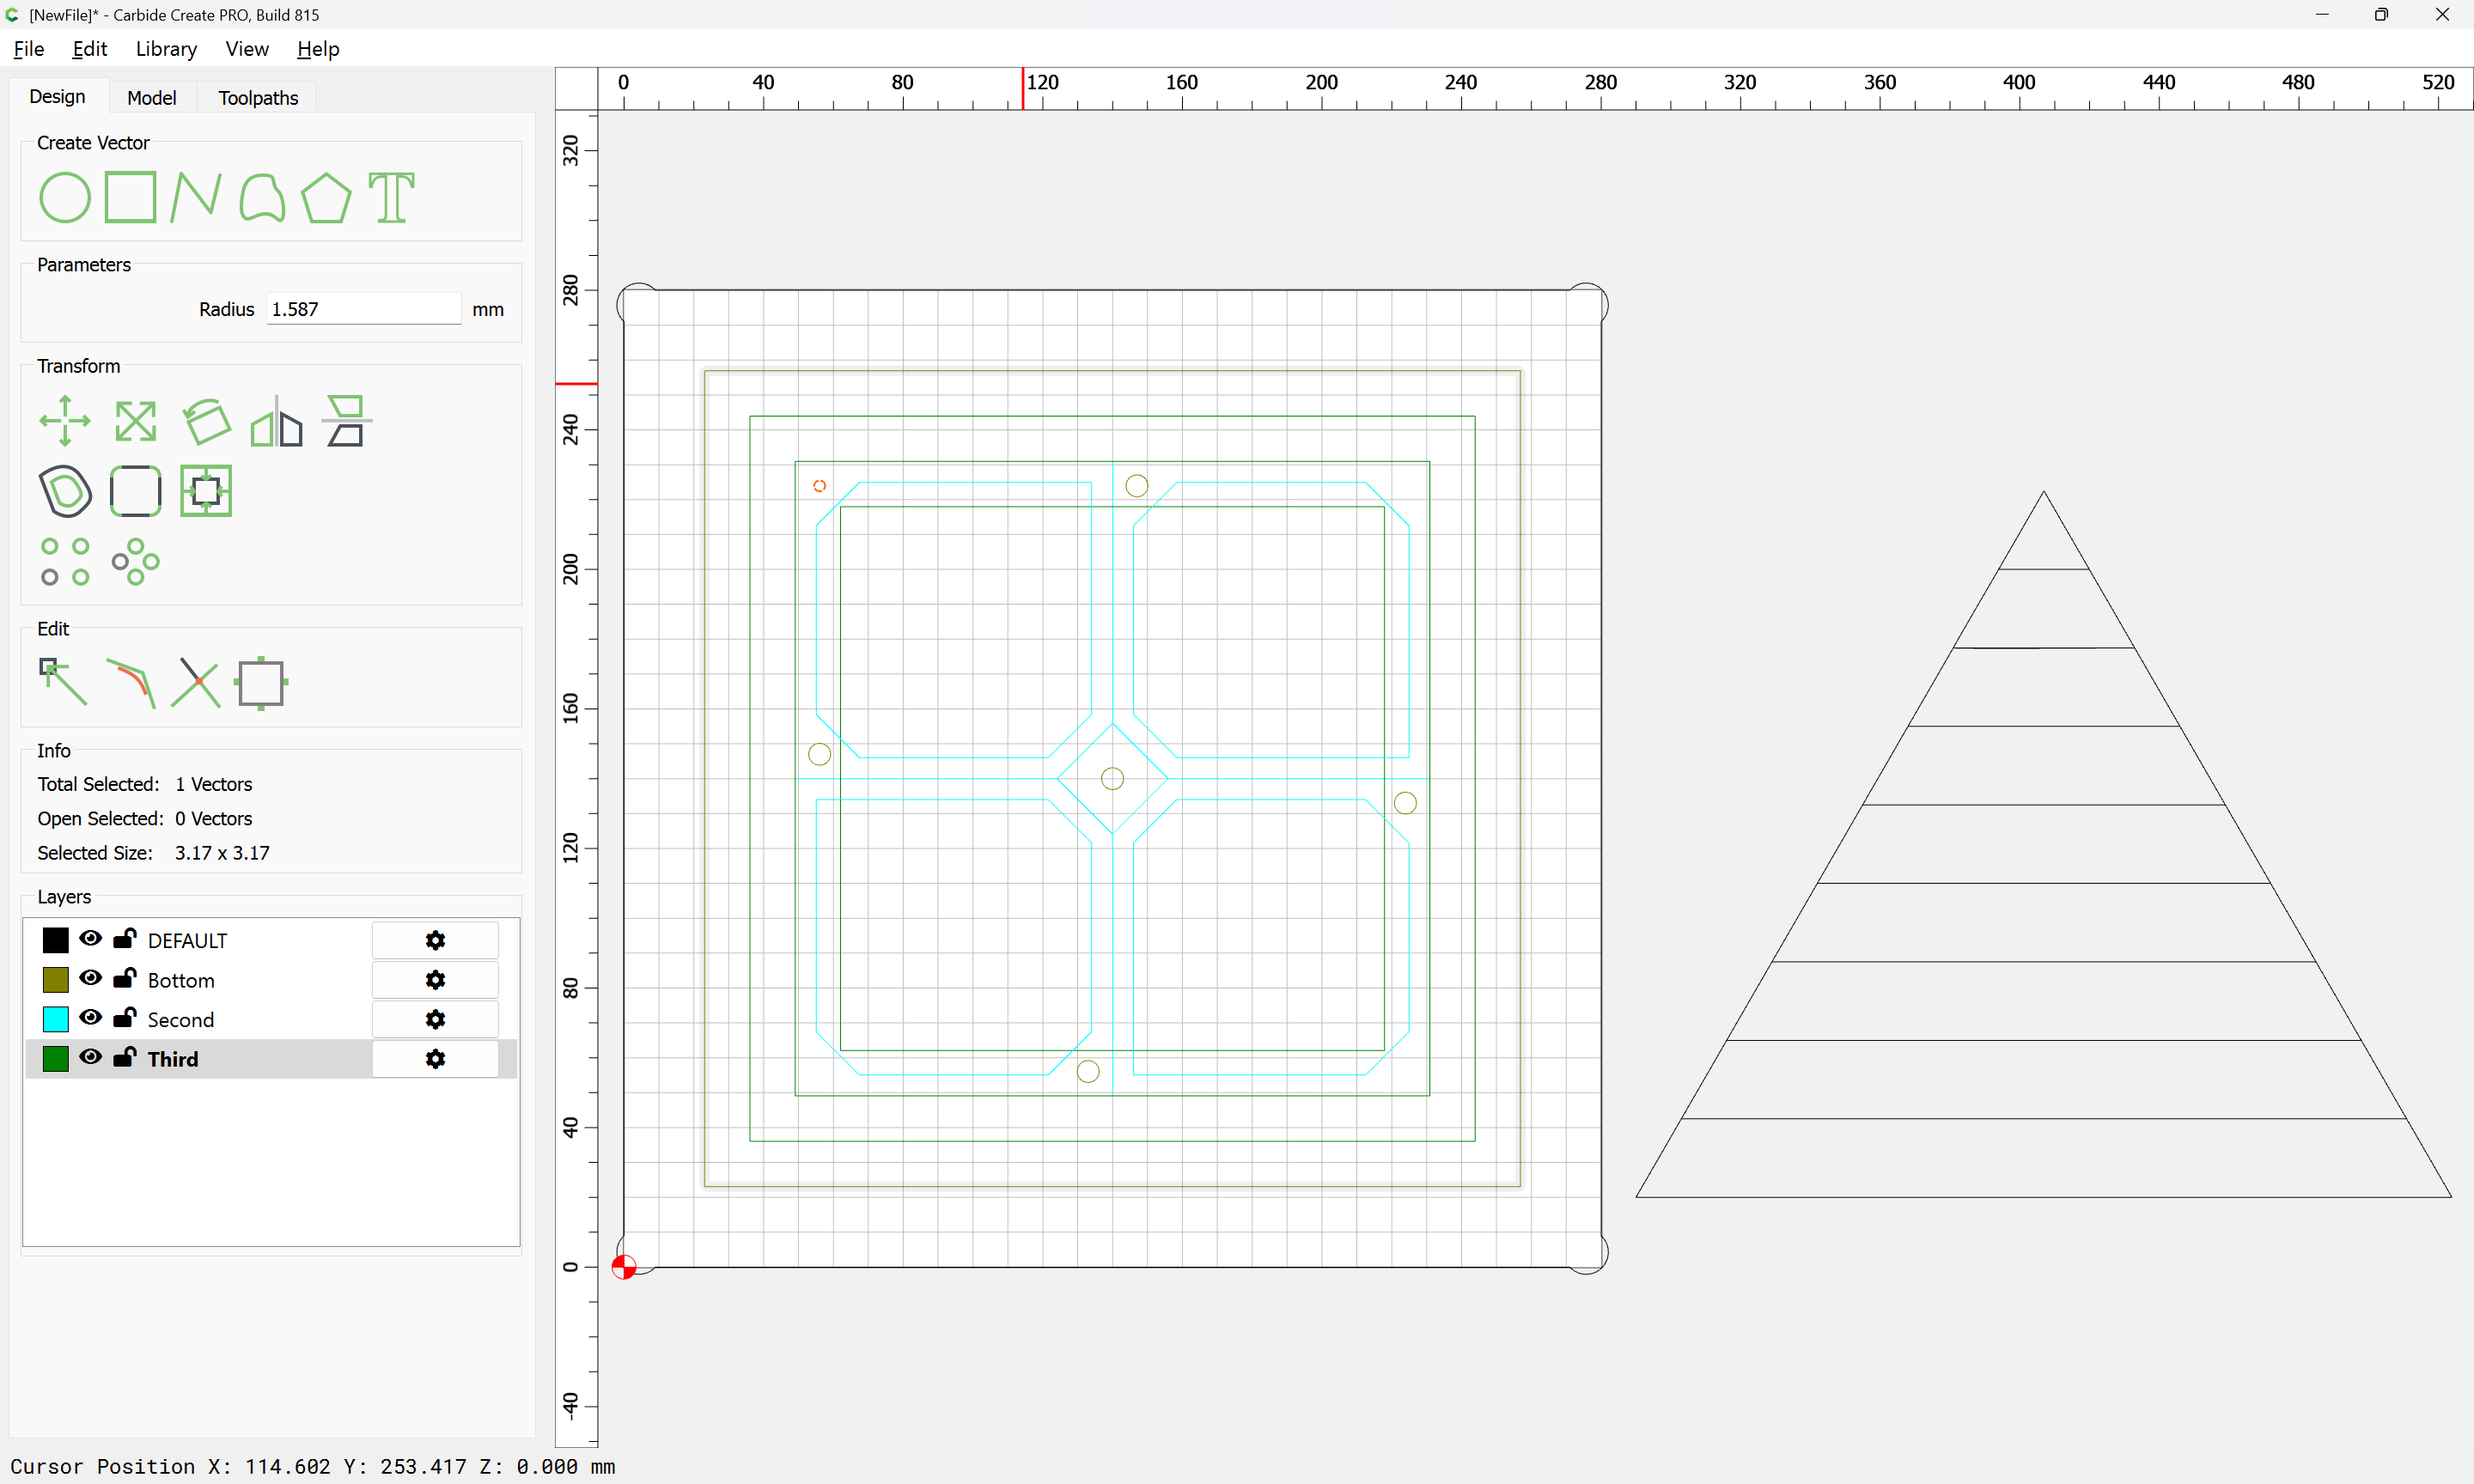This screenshot has height=1484, width=2474.
Task: Activate the Mirror transform tool
Action: tap(277, 421)
